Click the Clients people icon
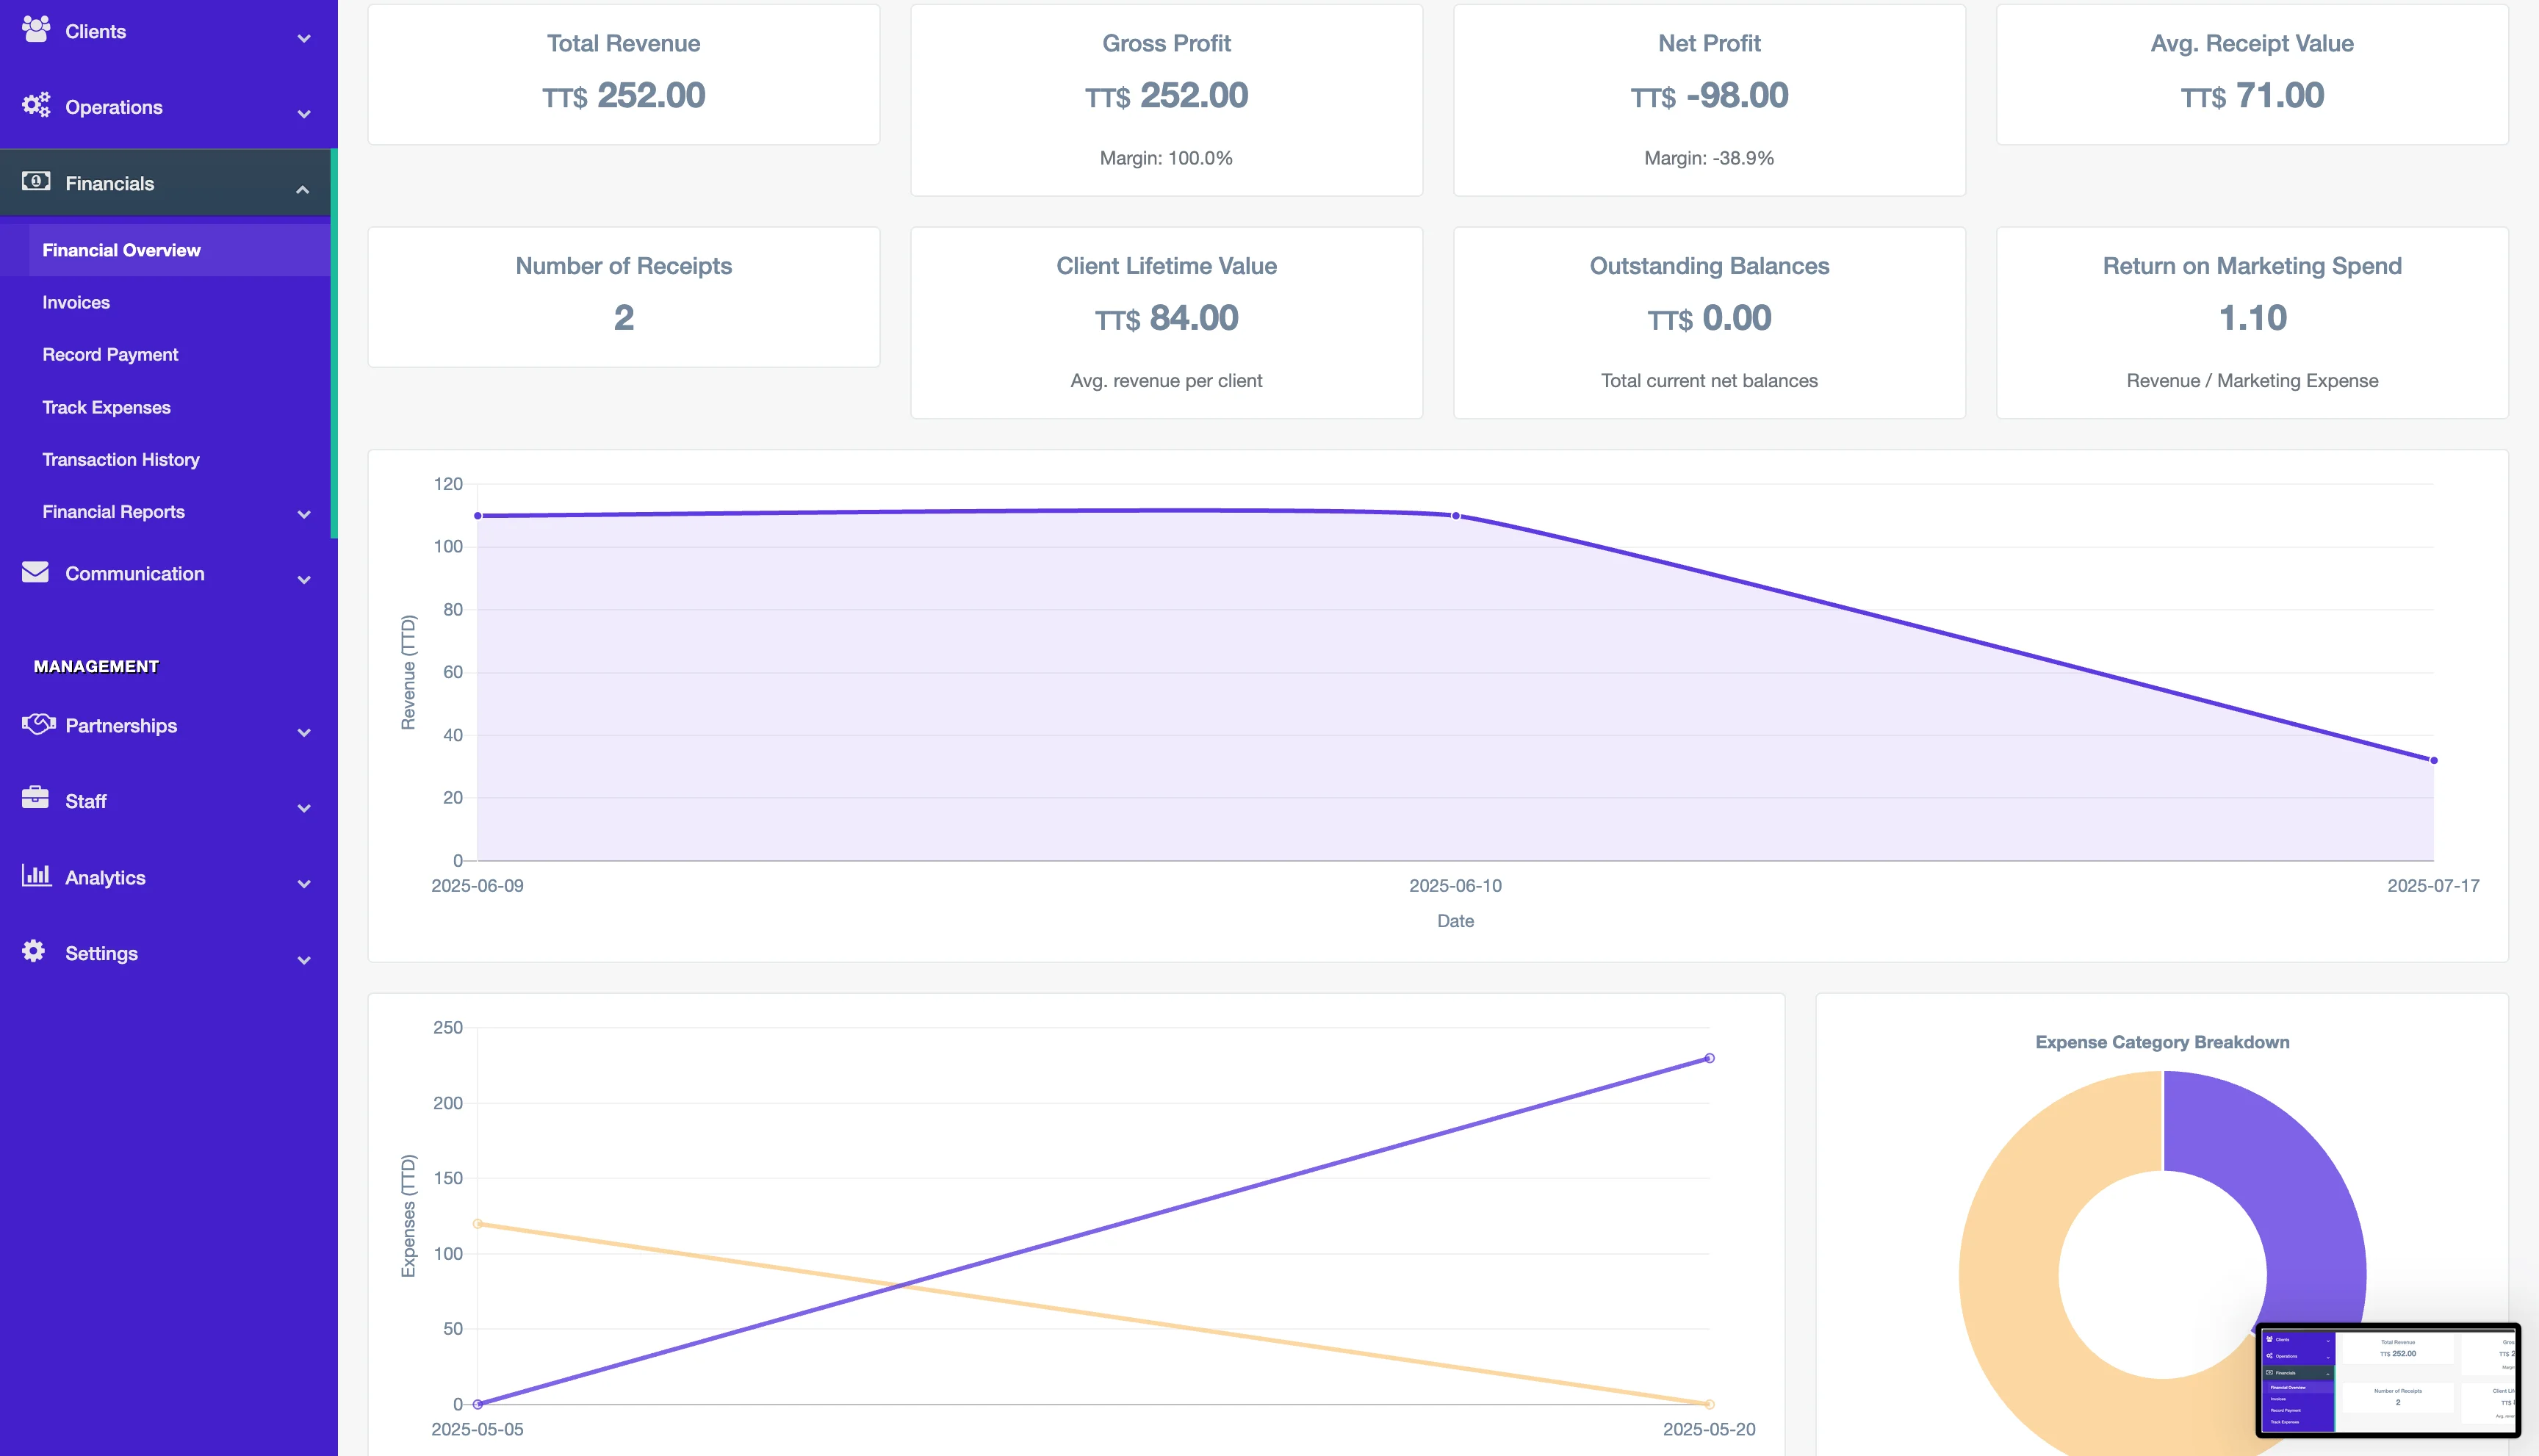This screenshot has height=1456, width=2539. [x=36, y=29]
